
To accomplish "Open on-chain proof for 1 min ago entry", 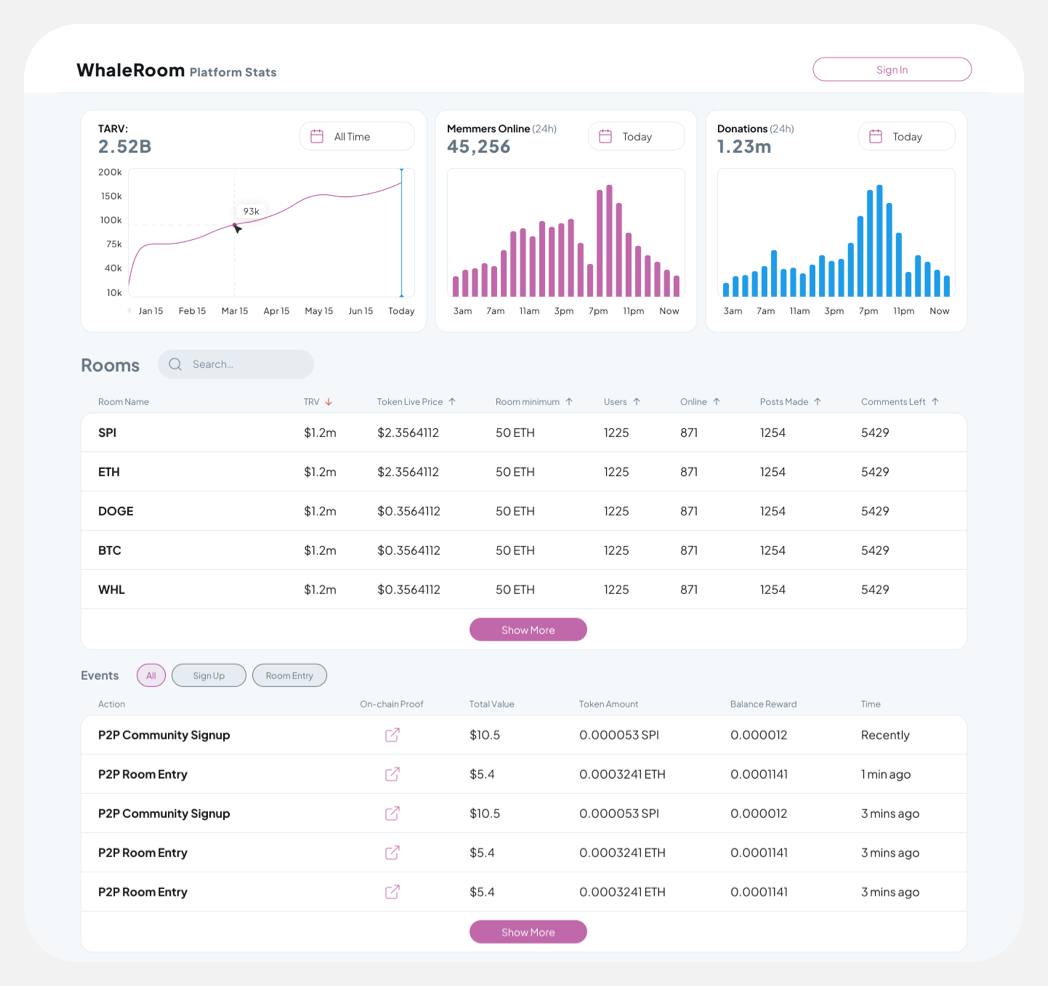I will pyautogui.click(x=392, y=774).
